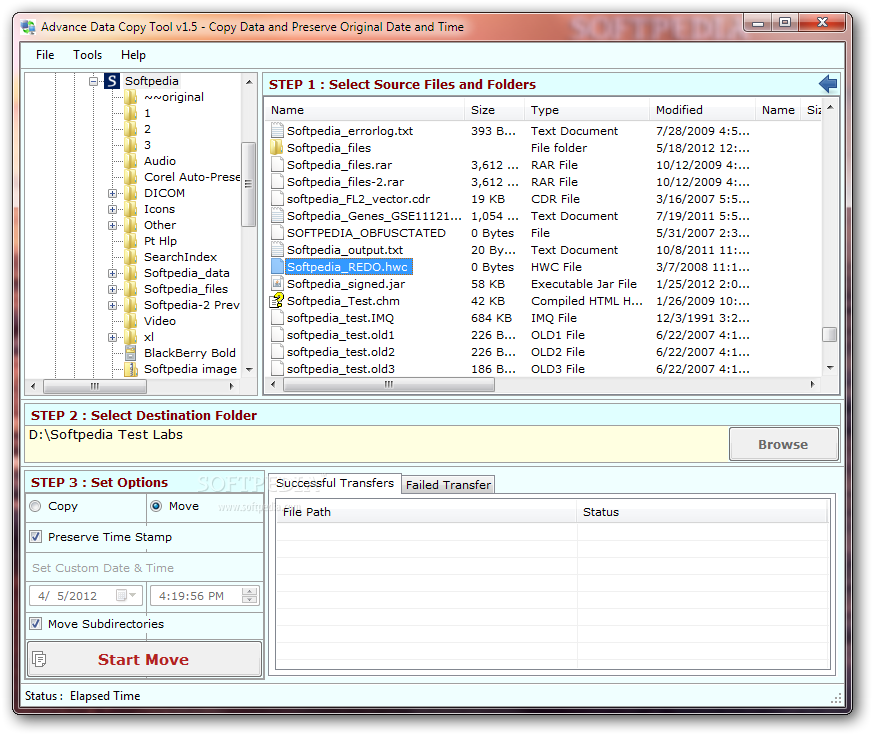This screenshot has width=873, height=735.
Task: Click the File Path column header
Action: pos(426,512)
